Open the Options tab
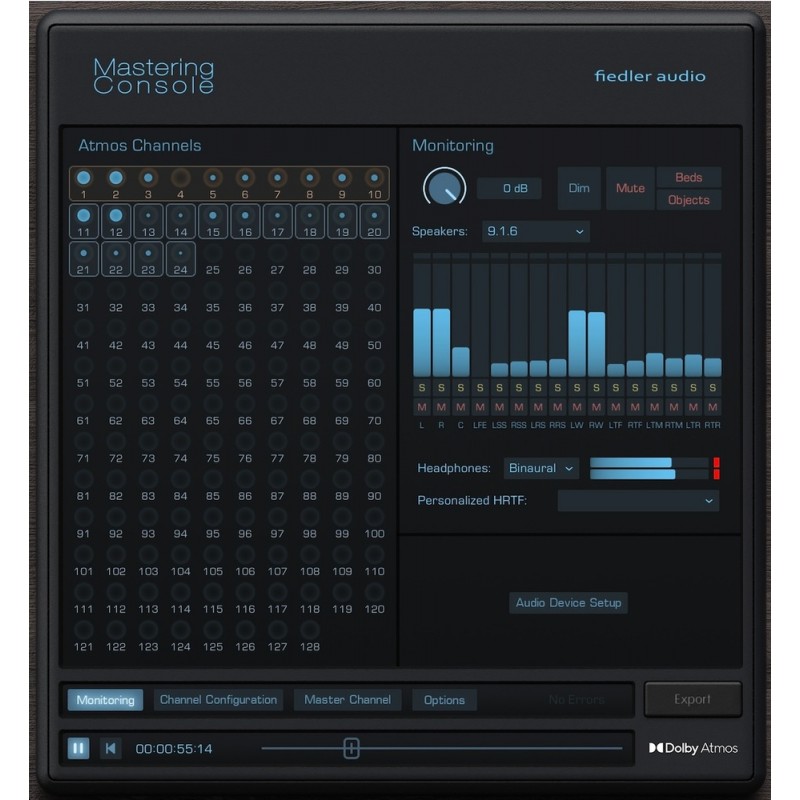The image size is (800, 800). point(444,700)
